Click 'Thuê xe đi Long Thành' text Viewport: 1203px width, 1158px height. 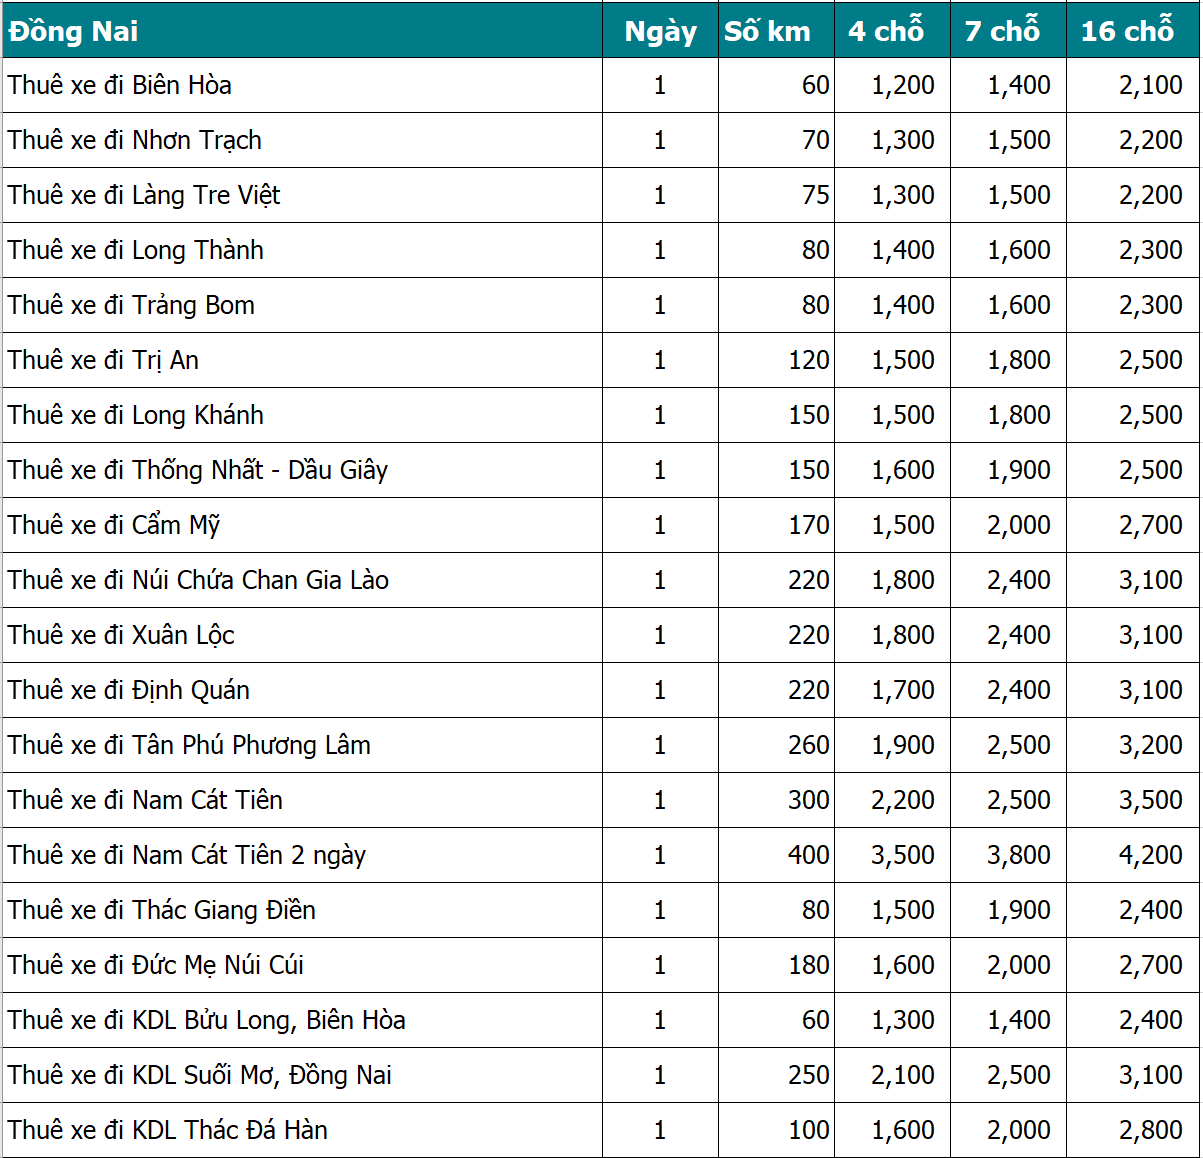(136, 250)
